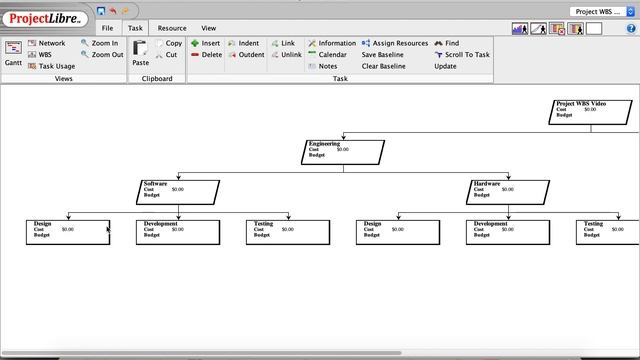
Task: Select the Project WBS Video node
Action: coord(590,112)
